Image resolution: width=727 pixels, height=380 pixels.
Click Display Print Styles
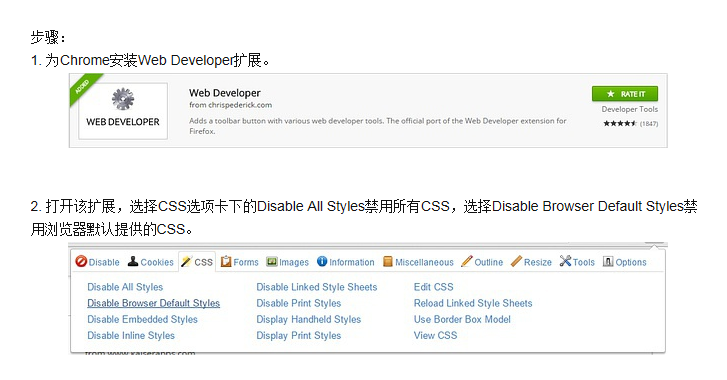click(299, 336)
